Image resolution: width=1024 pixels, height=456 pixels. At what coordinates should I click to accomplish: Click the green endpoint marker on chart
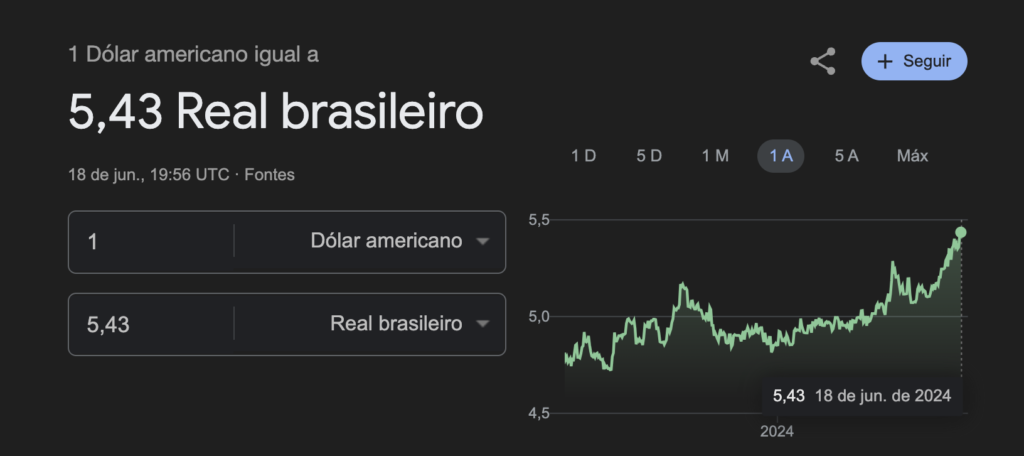(x=961, y=232)
